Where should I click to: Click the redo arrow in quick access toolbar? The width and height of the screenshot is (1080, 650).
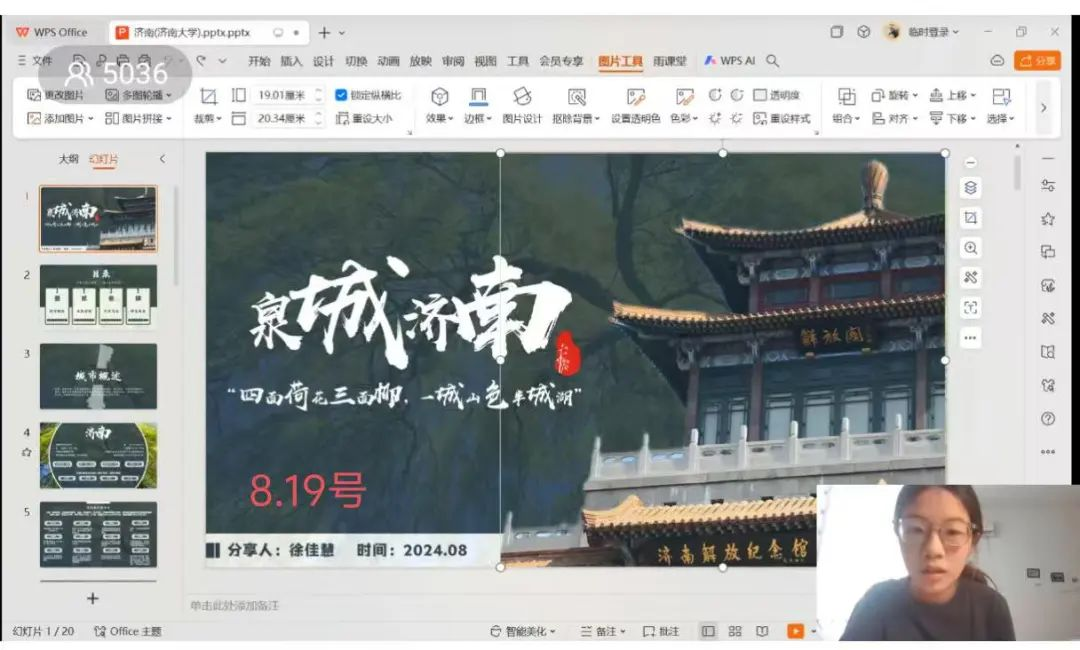pyautogui.click(x=201, y=61)
